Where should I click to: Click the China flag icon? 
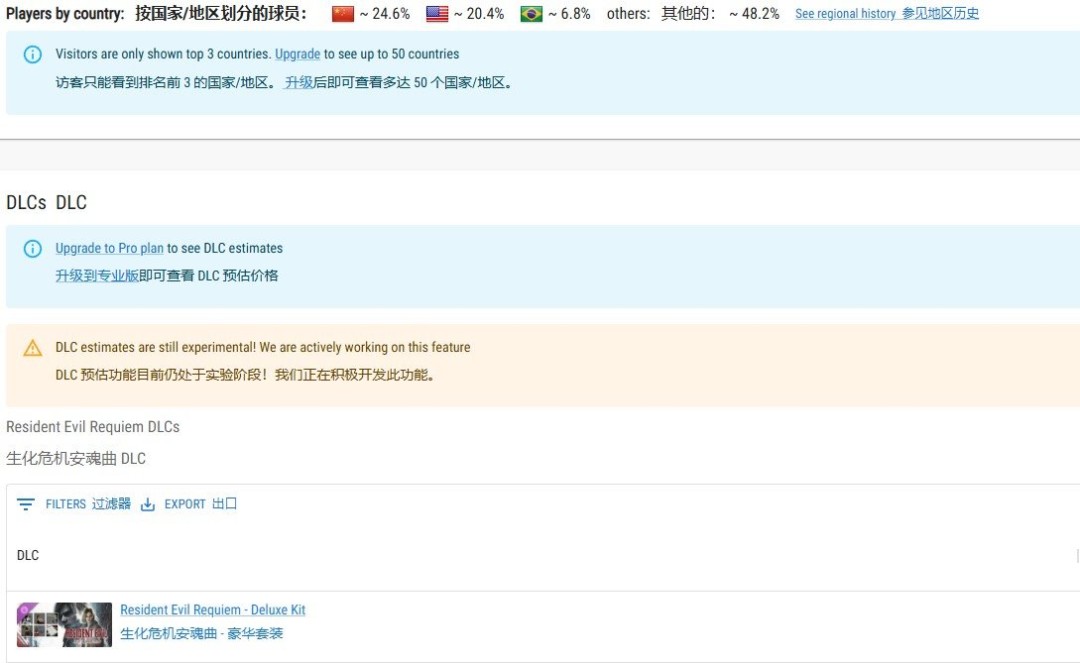pyautogui.click(x=343, y=13)
